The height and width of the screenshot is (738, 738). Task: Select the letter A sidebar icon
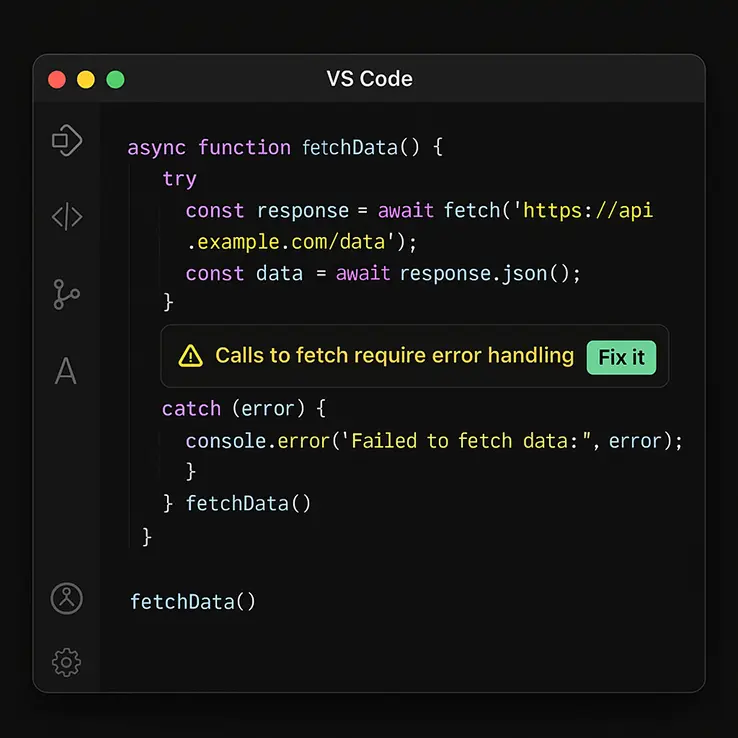66,371
